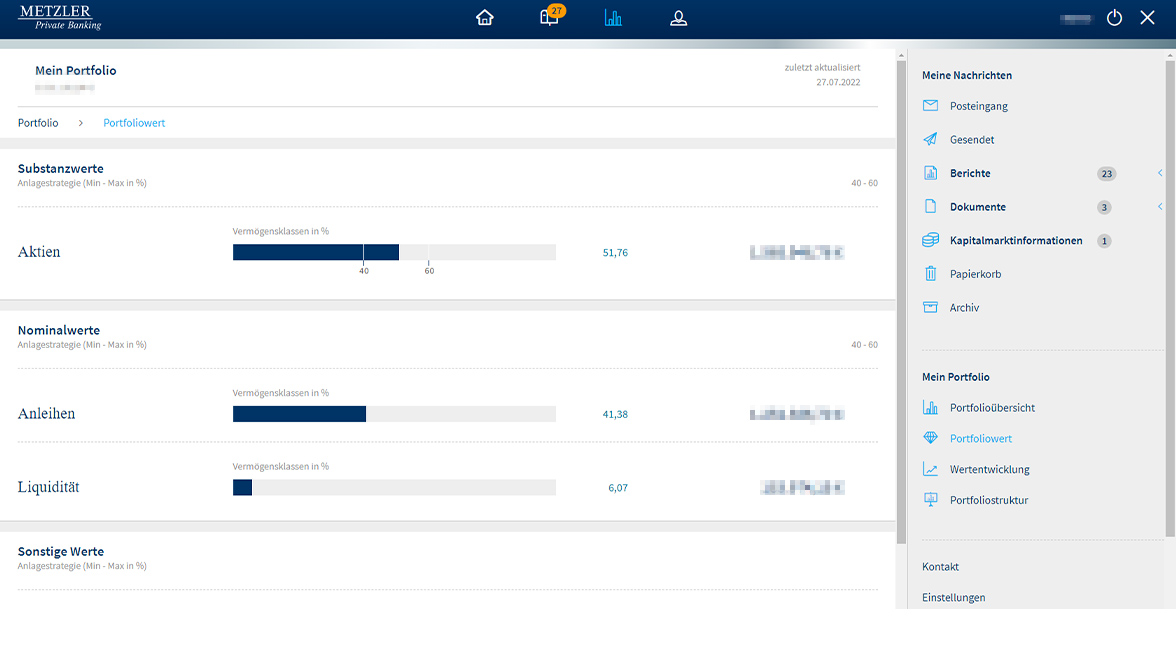Viewport: 1176px width, 660px height.
Task: Open Portfoliostruktur menu entry
Action: [x=988, y=500]
